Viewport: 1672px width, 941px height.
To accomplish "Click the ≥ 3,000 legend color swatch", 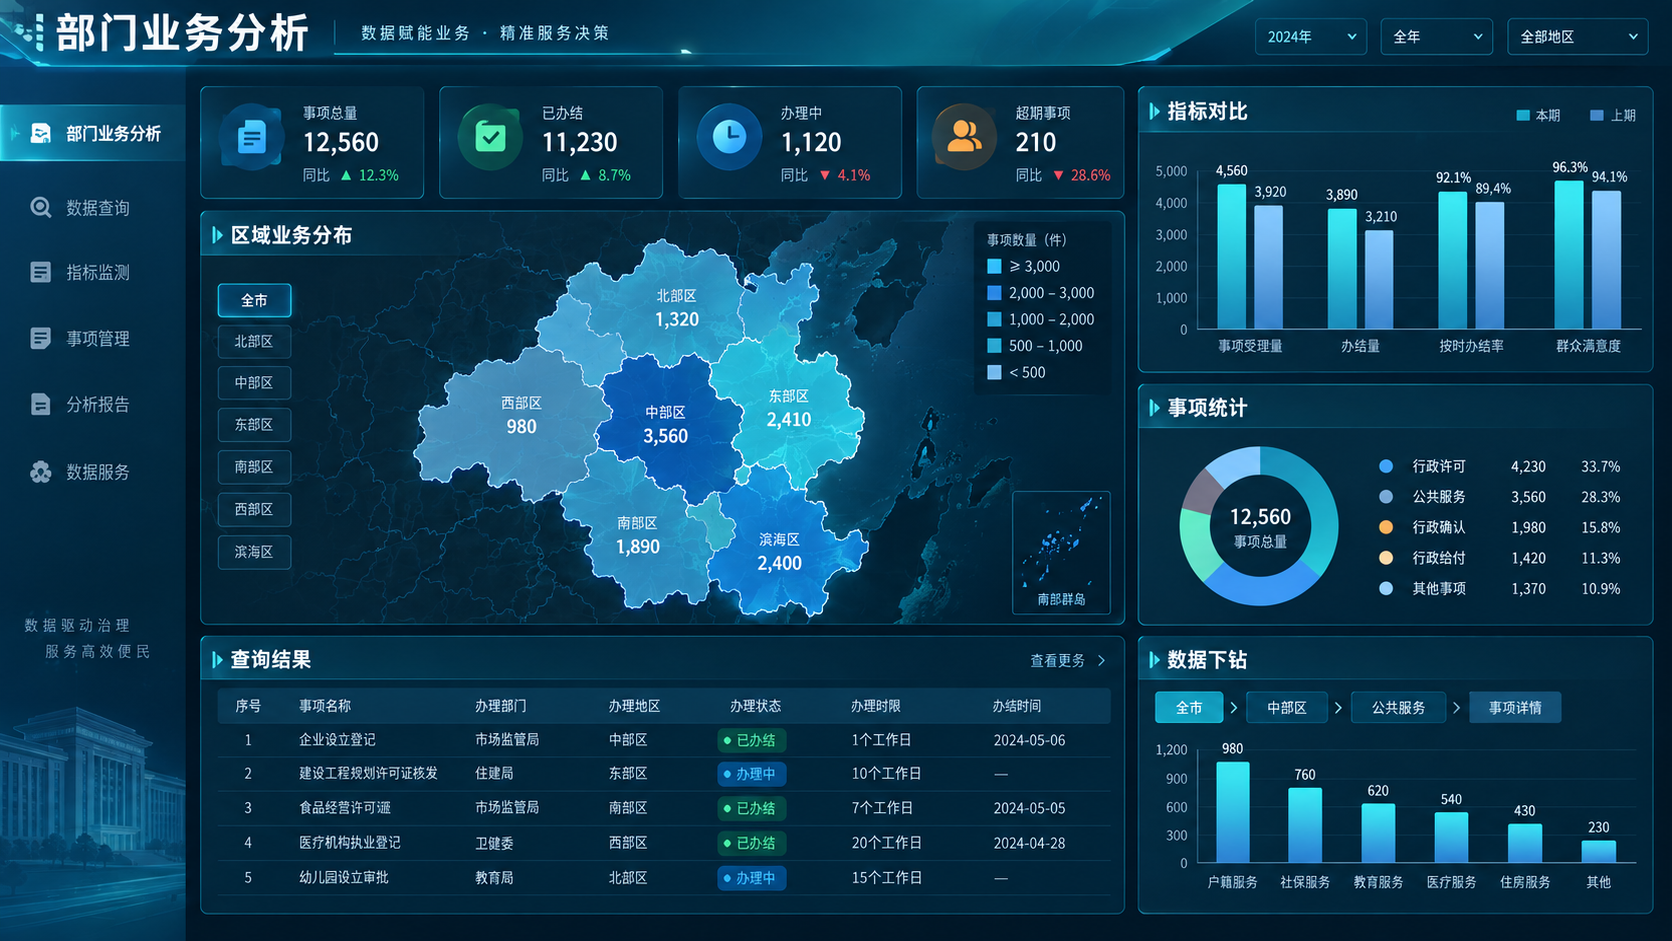I will pos(994,266).
